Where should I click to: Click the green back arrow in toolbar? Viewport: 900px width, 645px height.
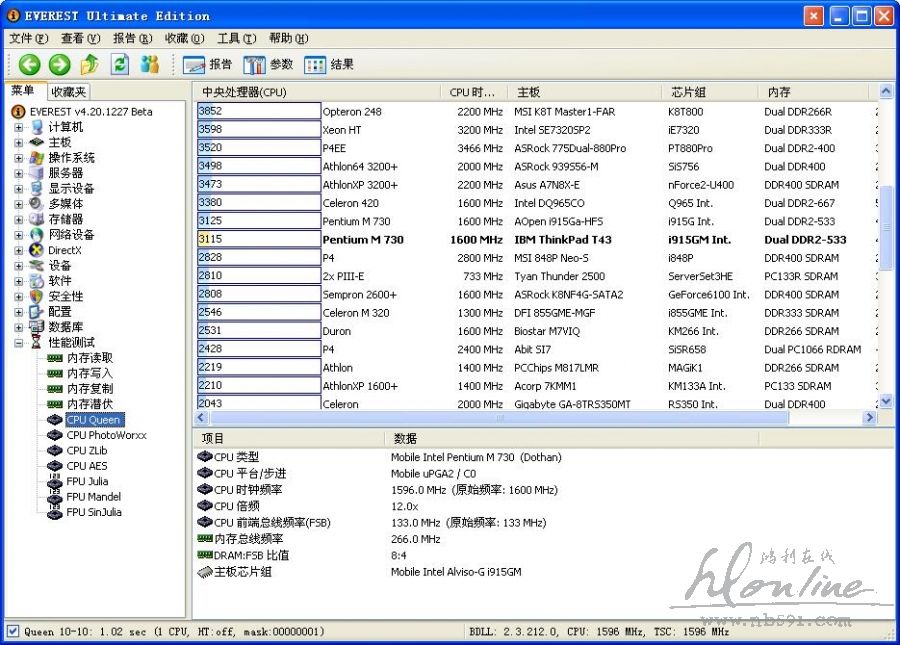pos(29,65)
